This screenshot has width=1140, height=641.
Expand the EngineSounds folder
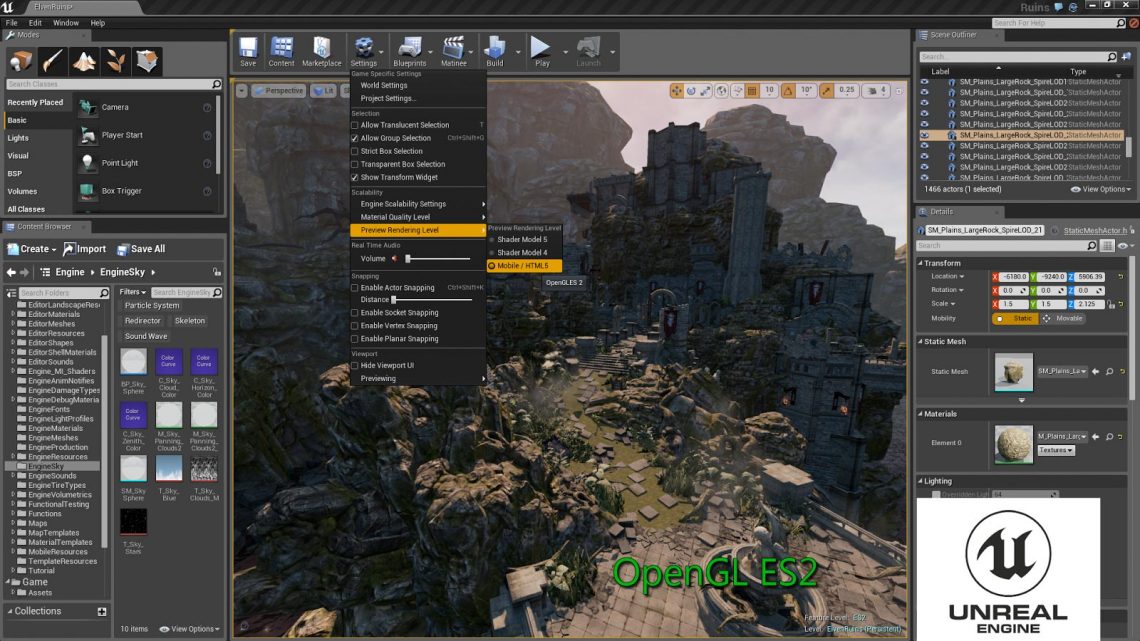pyautogui.click(x=12, y=476)
